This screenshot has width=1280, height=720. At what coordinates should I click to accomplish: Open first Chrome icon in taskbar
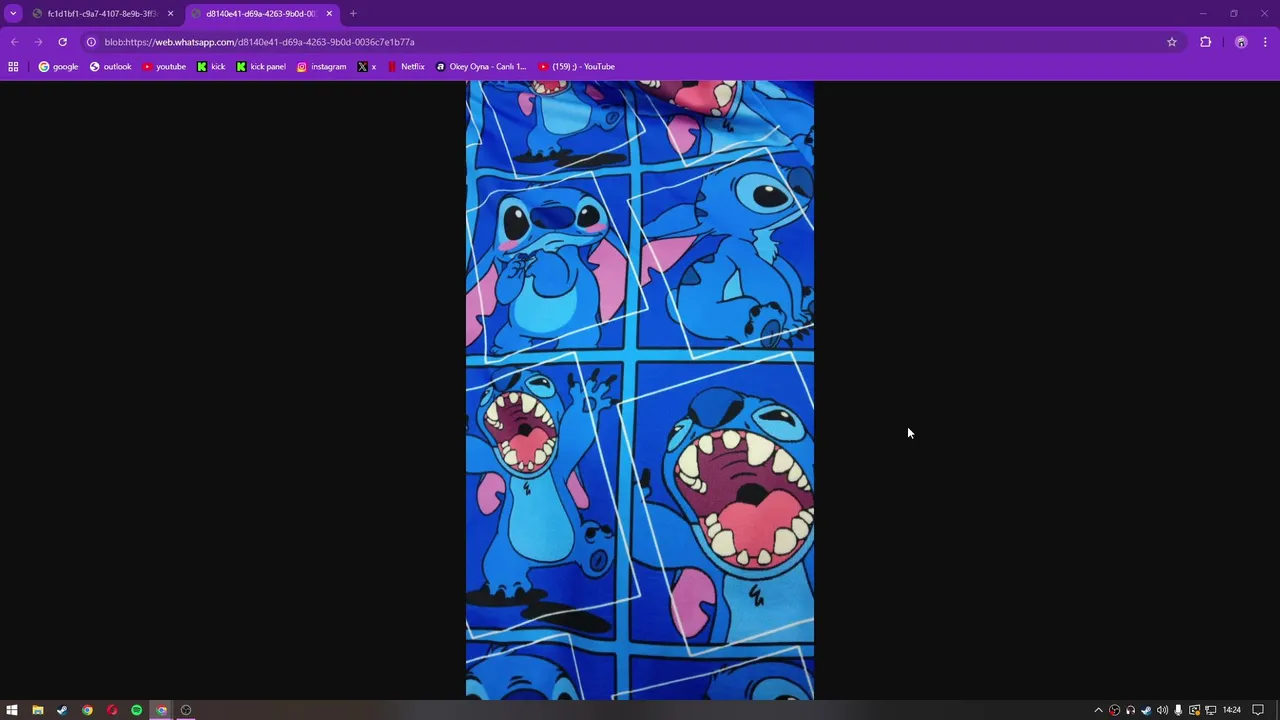pyautogui.click(x=87, y=710)
